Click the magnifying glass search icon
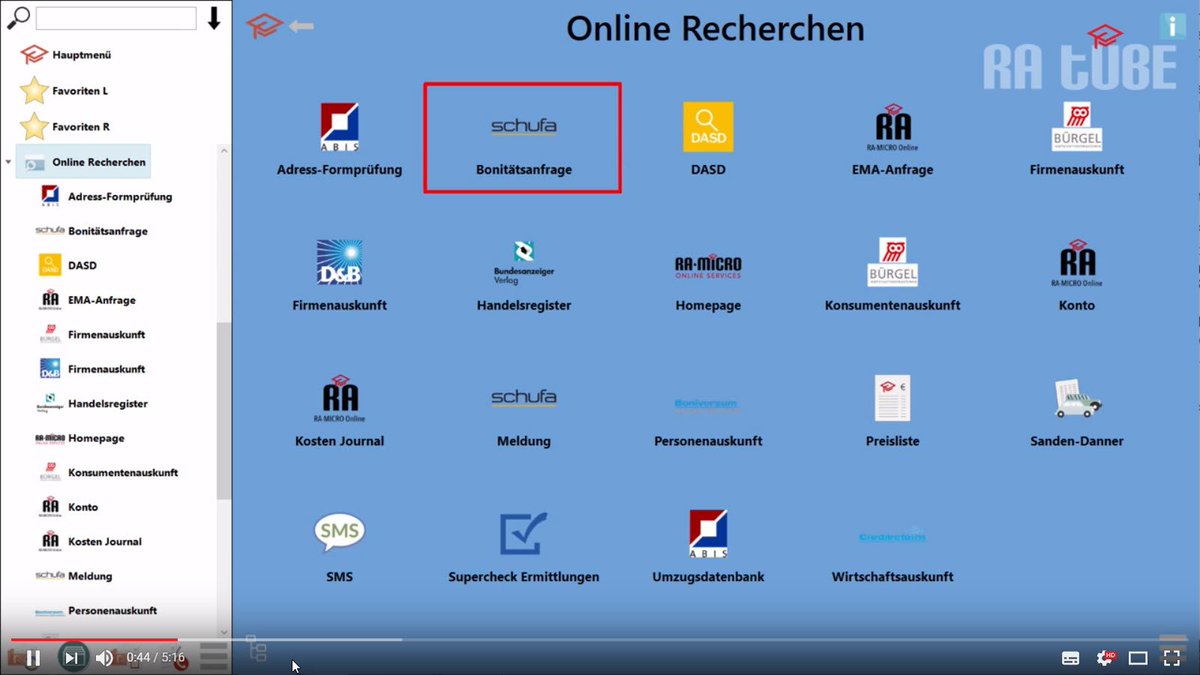 17,17
